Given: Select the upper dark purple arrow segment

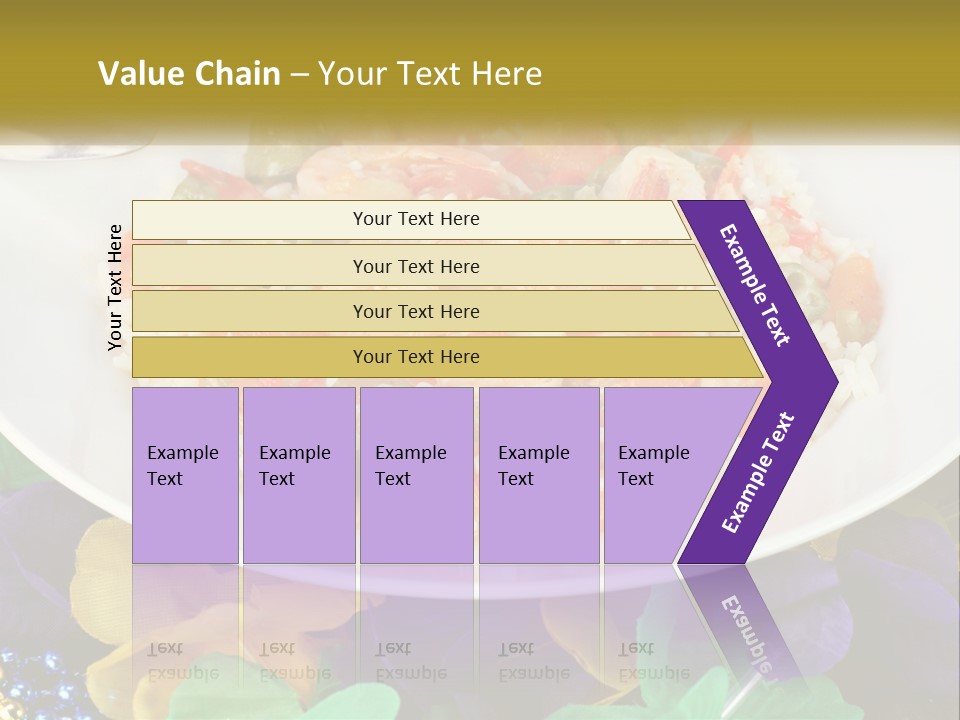Looking at the screenshot, I should tap(757, 285).
